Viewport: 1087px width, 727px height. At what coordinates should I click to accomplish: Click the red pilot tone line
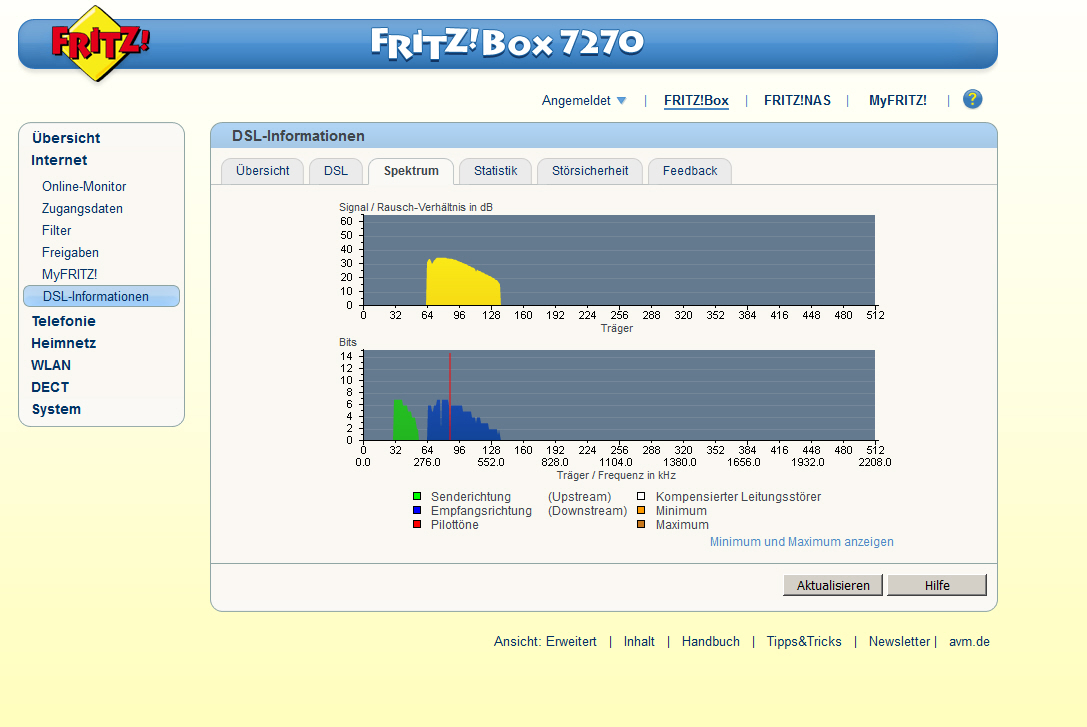450,396
